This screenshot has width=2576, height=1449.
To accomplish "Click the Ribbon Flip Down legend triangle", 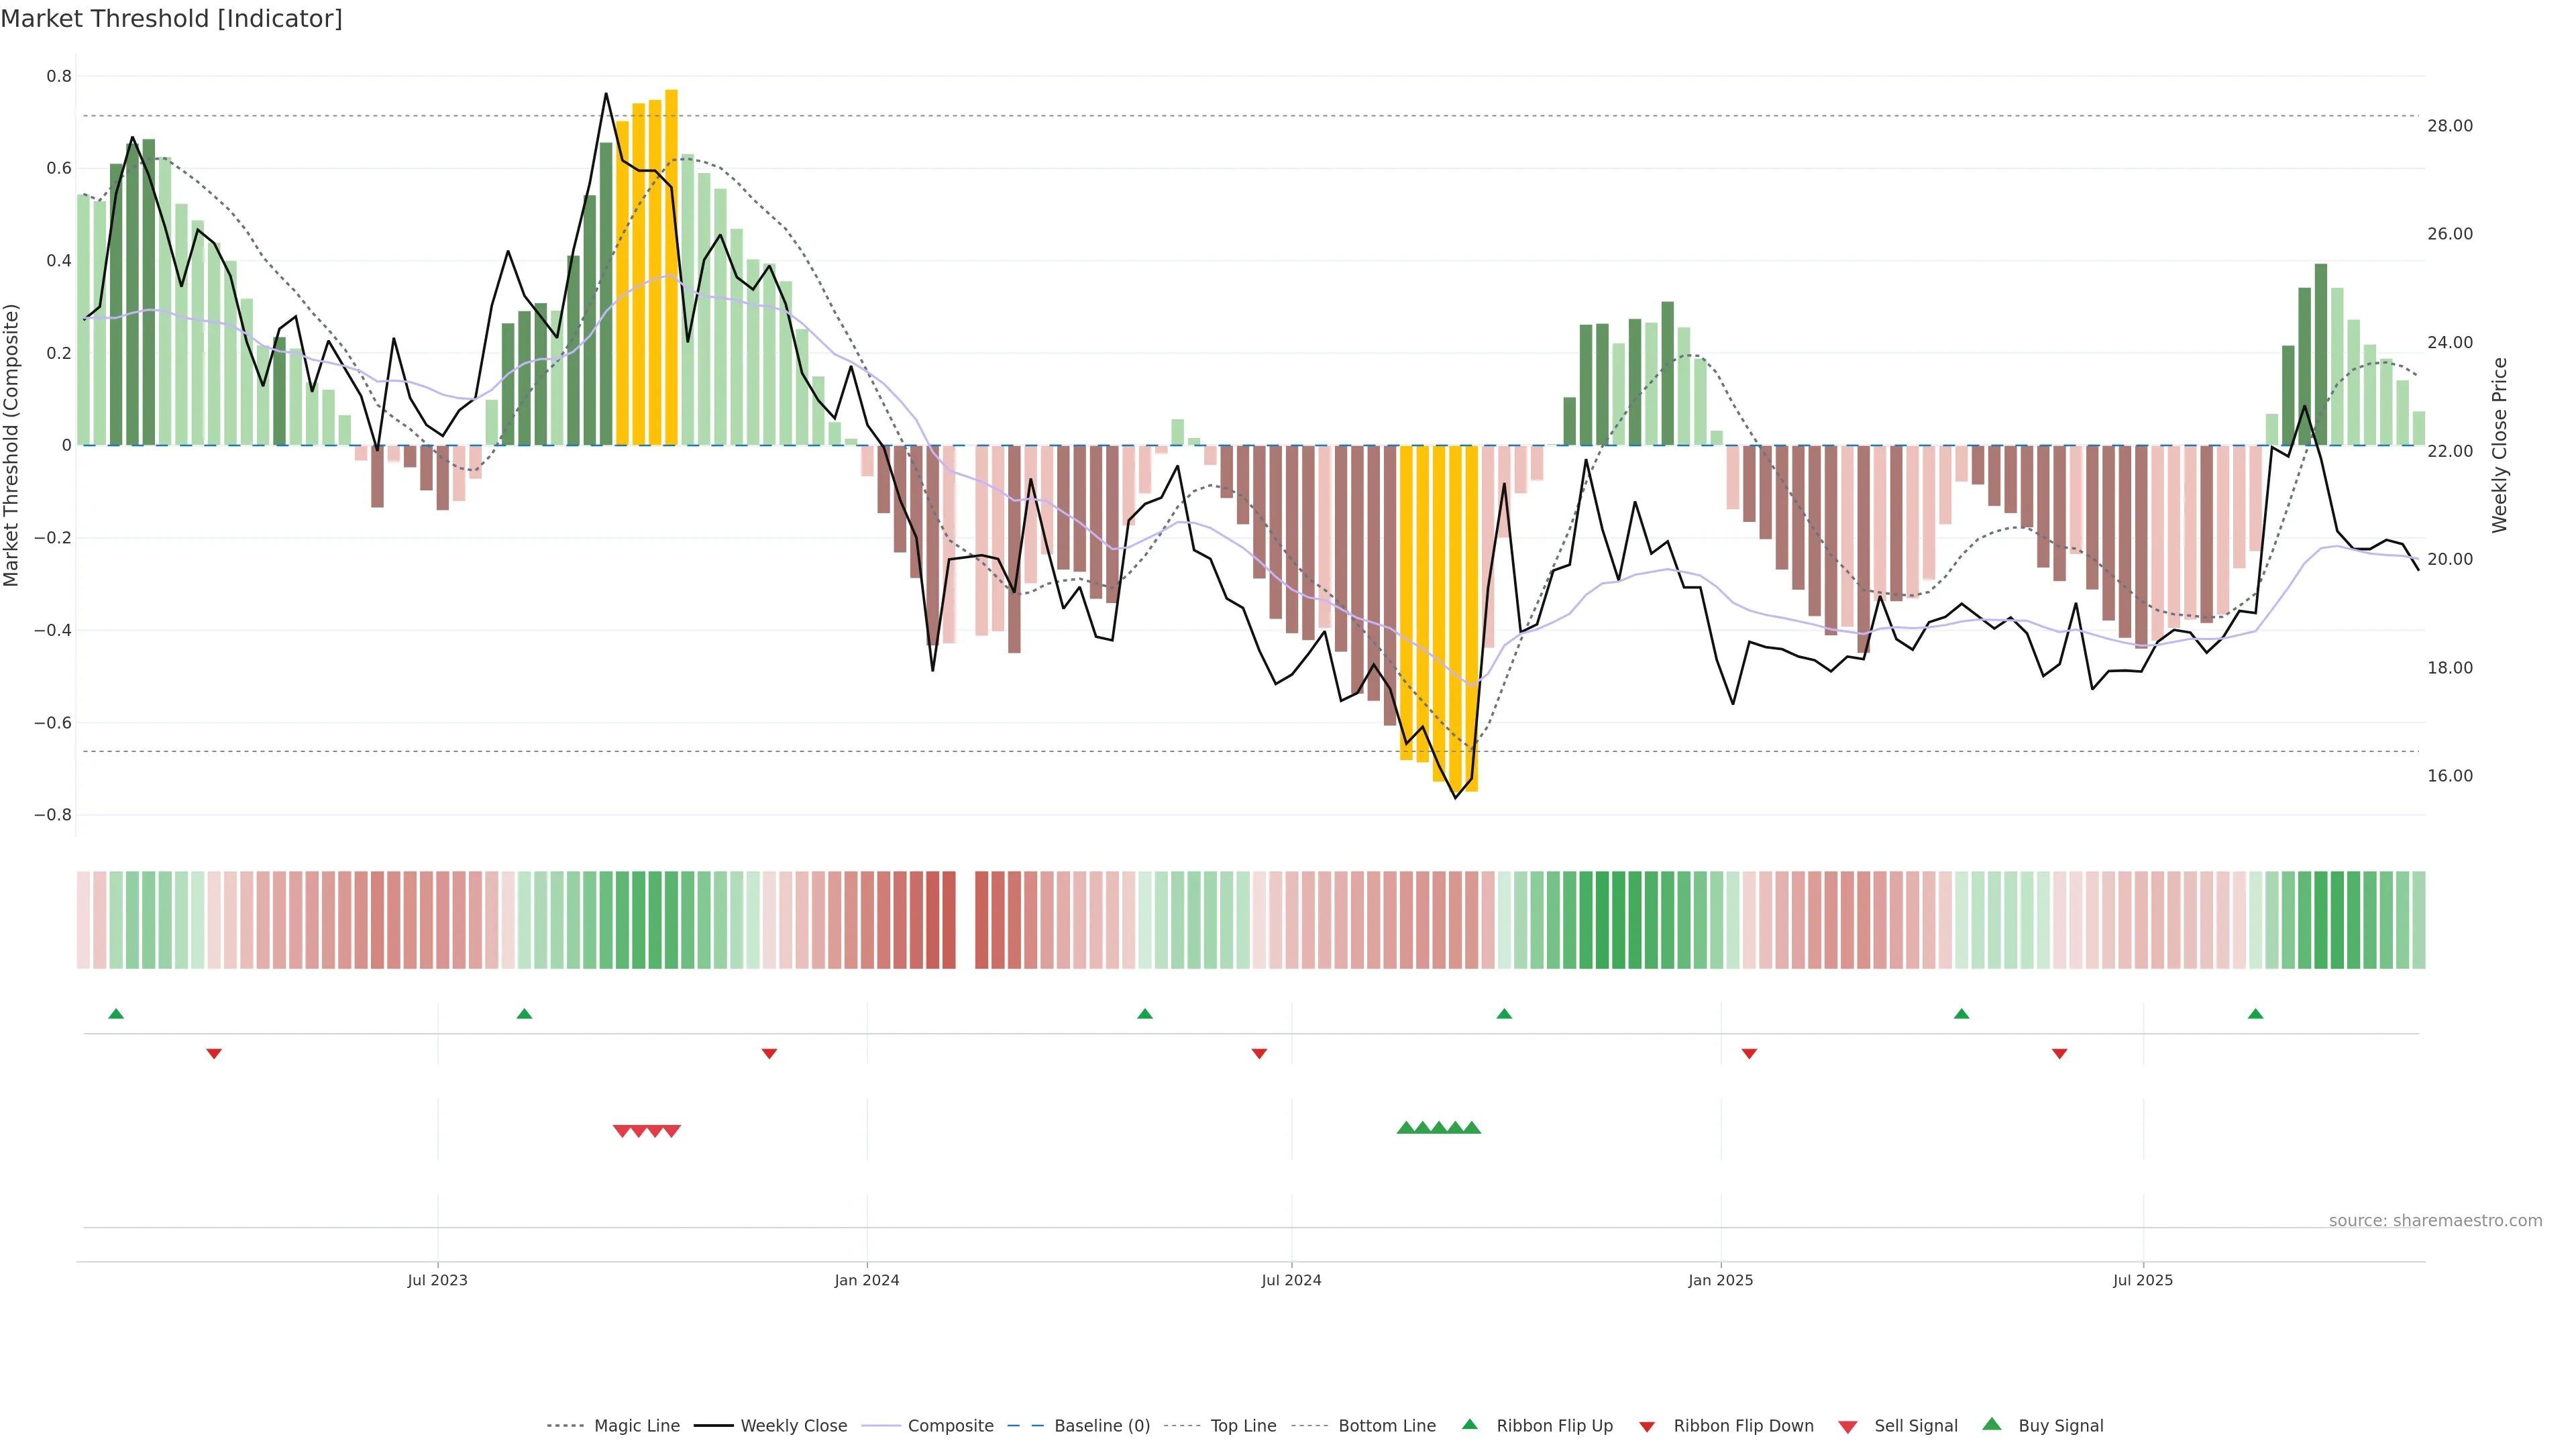I will pos(1647,1427).
